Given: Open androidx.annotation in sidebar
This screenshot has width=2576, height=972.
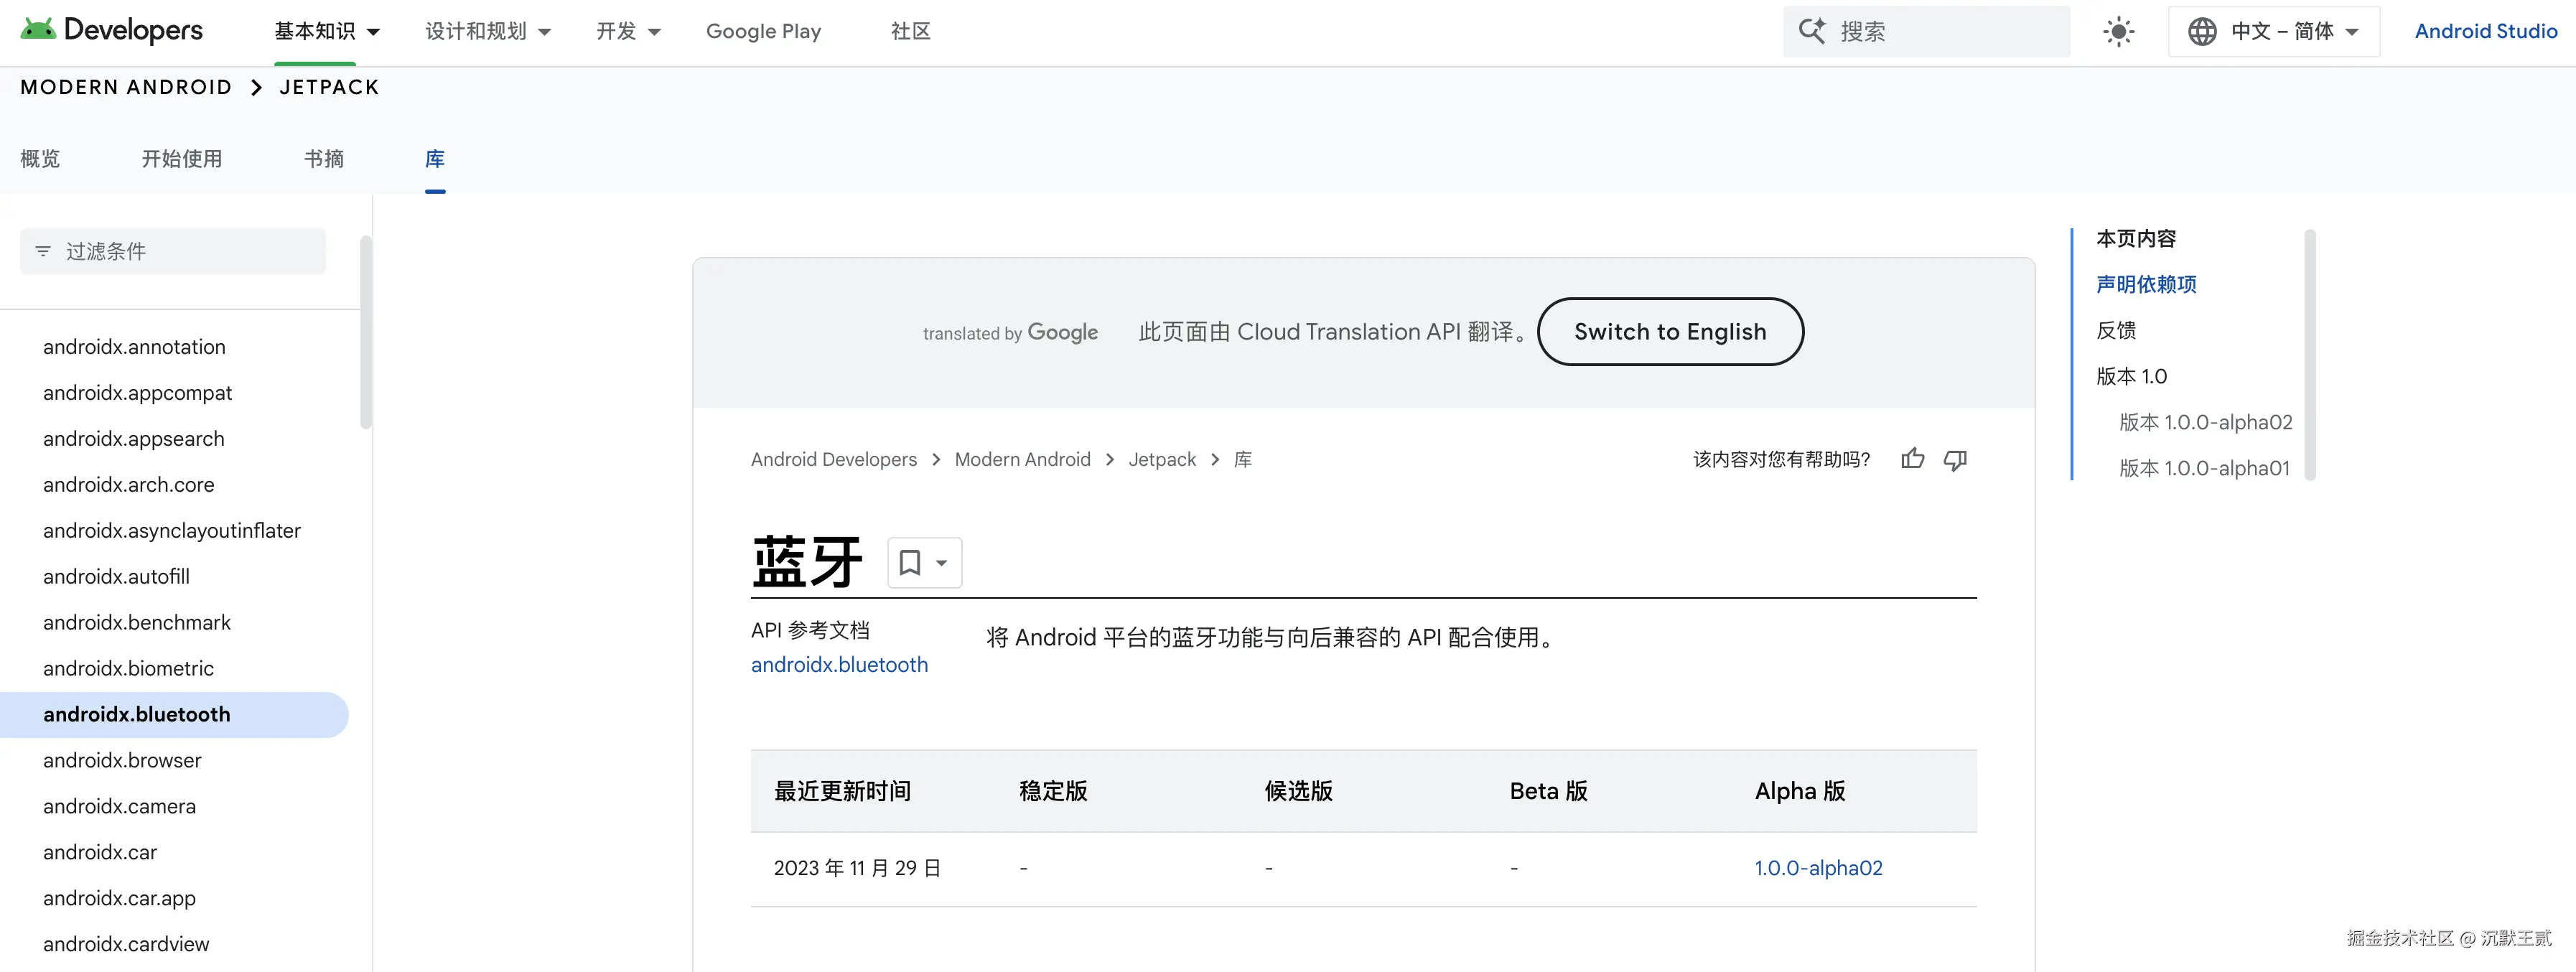Looking at the screenshot, I should point(134,347).
